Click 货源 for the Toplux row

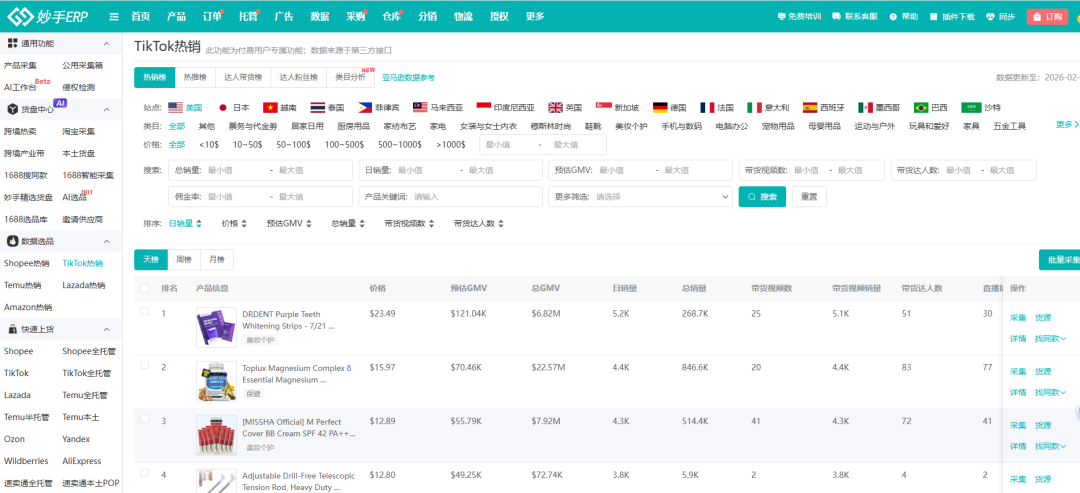[x=1043, y=372]
